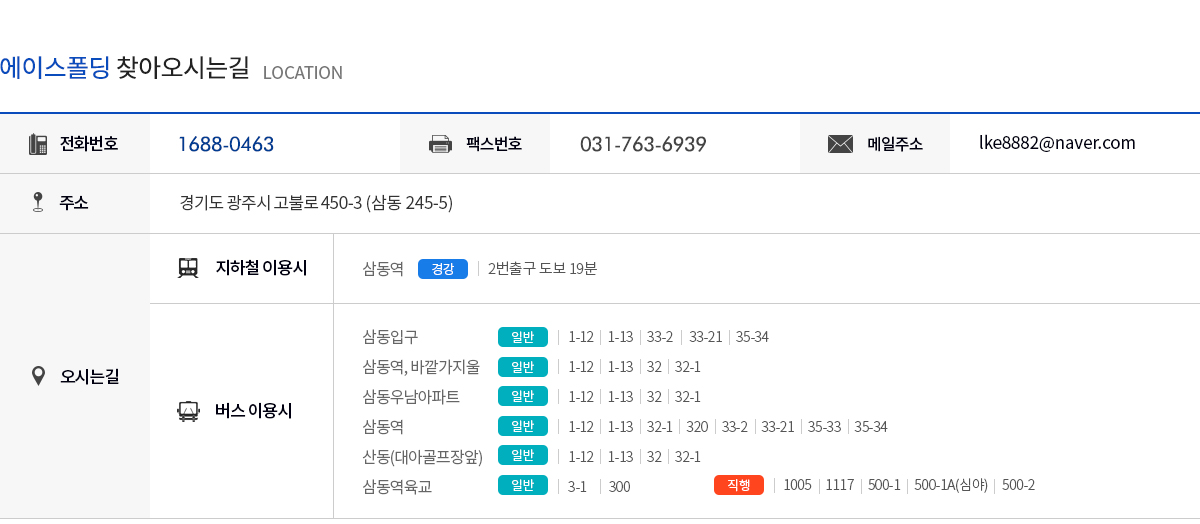Click the 삼동역육교 bus stop name

[x=399, y=486]
